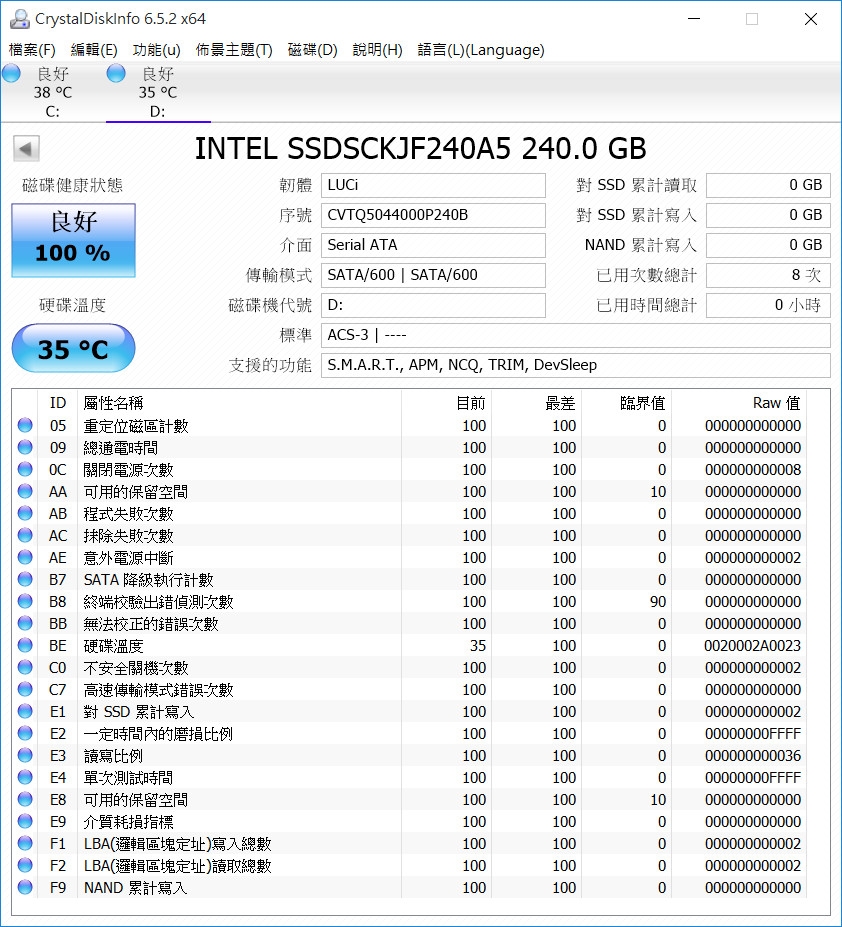Viewport: 842px width, 927px height.
Task: Click the raw value 0020002A0023
Action: 752,646
